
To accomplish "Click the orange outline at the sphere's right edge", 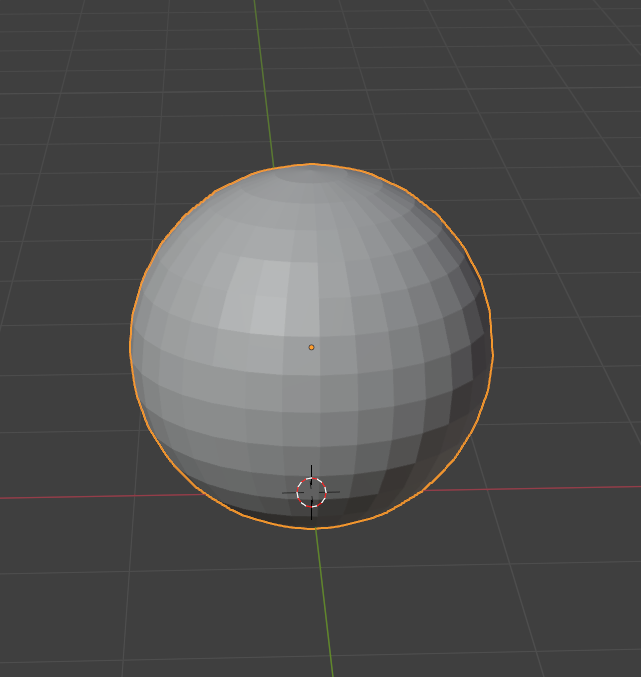I will tap(491, 345).
